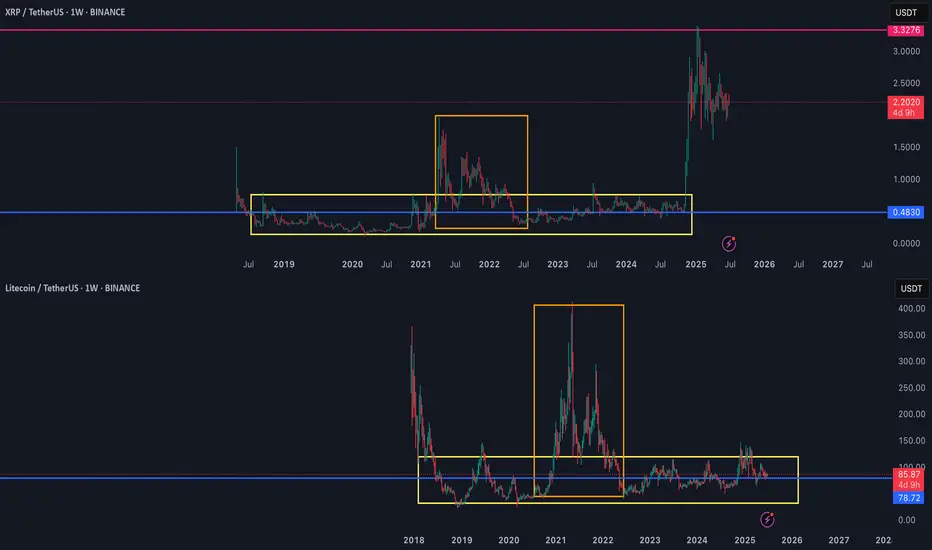The width and height of the screenshot is (932, 550).
Task: Click 400.00 on Litecoin price scale
Action: point(911,309)
